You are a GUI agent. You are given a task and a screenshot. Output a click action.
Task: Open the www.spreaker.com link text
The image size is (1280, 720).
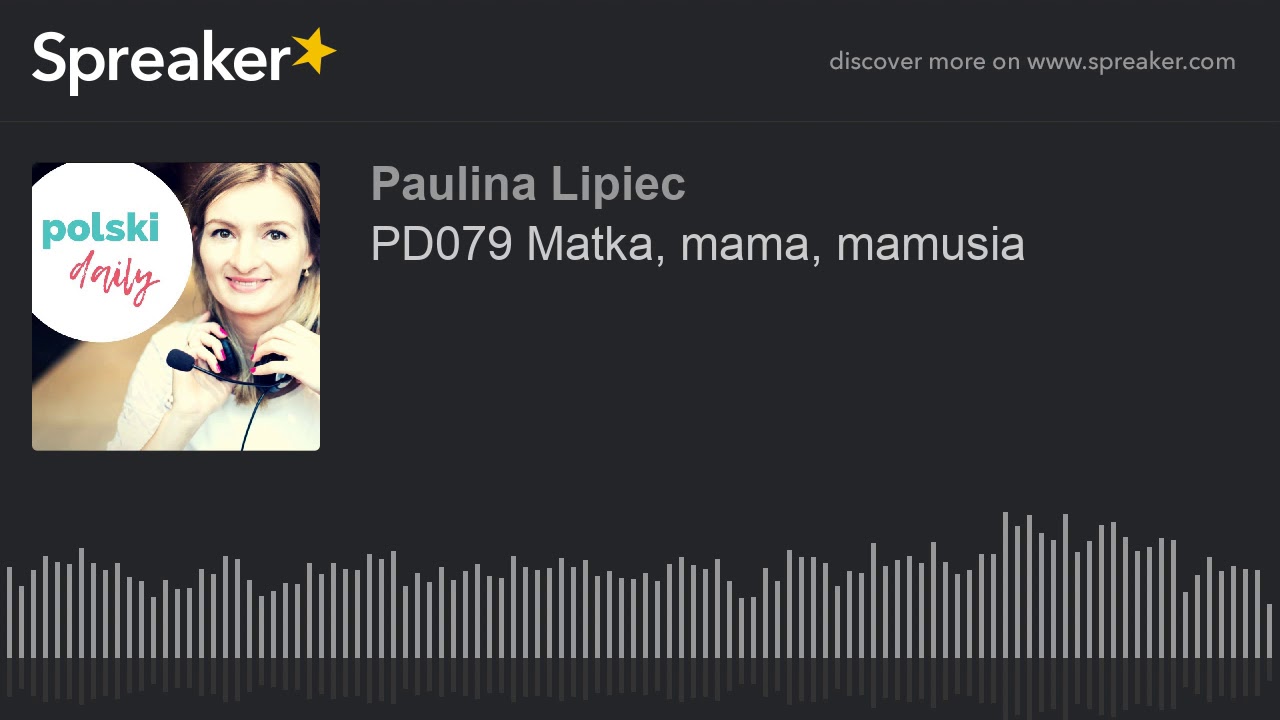(x=1131, y=62)
